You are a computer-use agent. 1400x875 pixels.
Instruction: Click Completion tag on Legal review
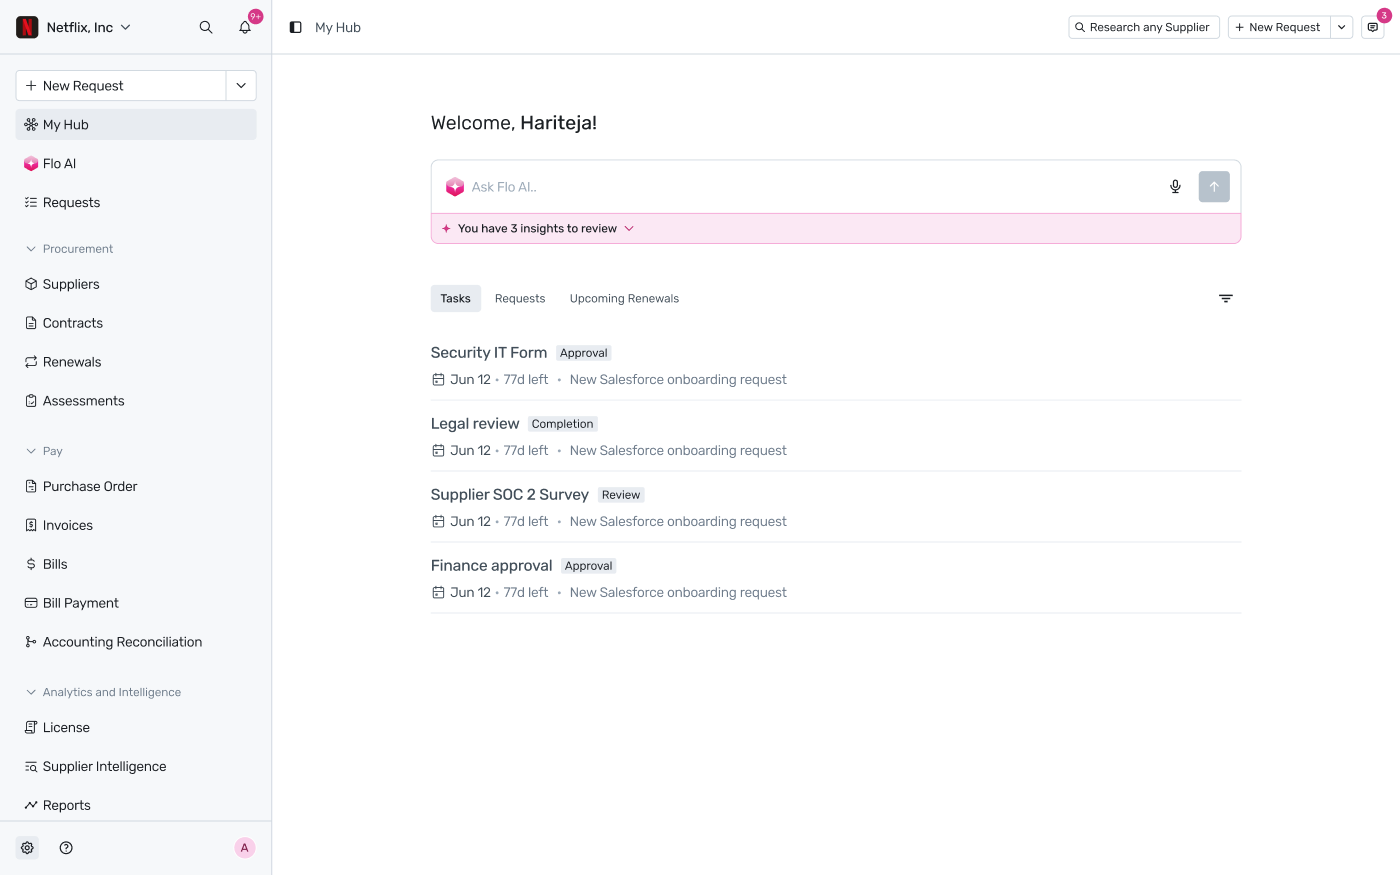[x=562, y=424]
